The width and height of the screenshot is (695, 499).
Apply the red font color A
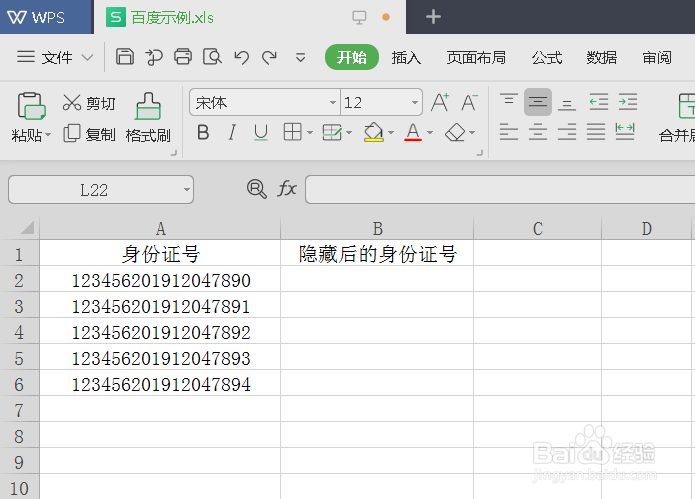pos(413,132)
